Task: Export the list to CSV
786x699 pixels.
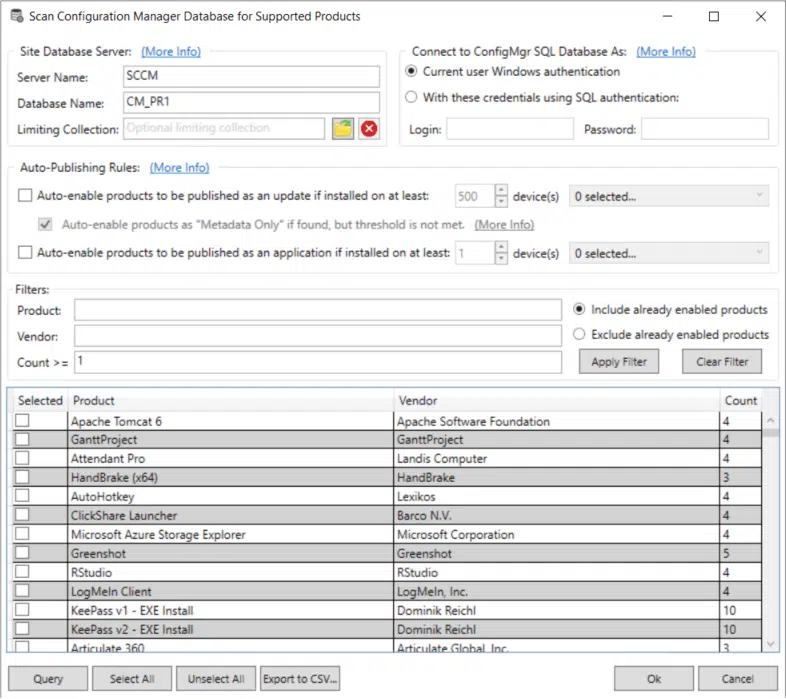Action: tap(300, 678)
